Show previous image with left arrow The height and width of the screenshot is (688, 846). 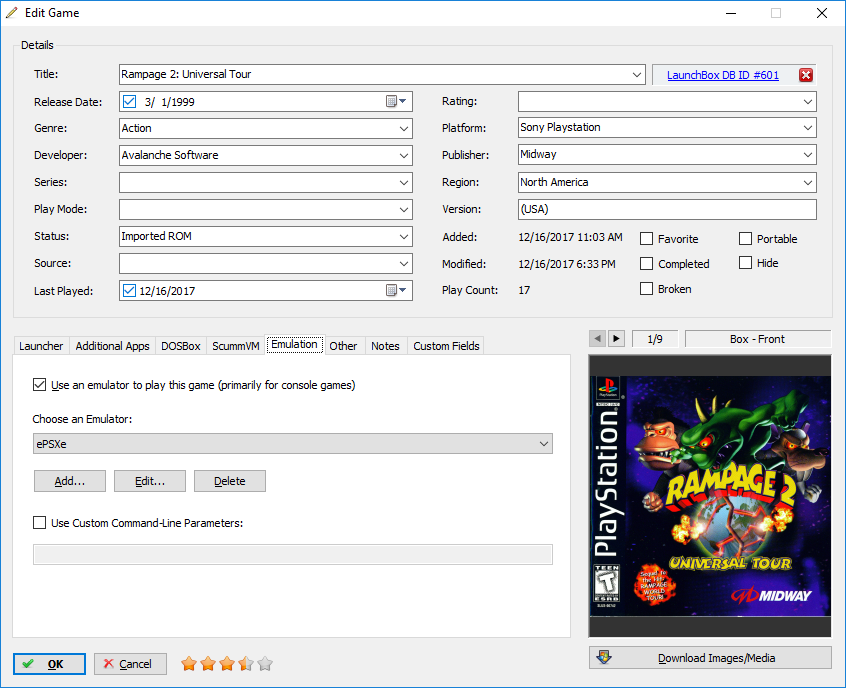click(597, 339)
